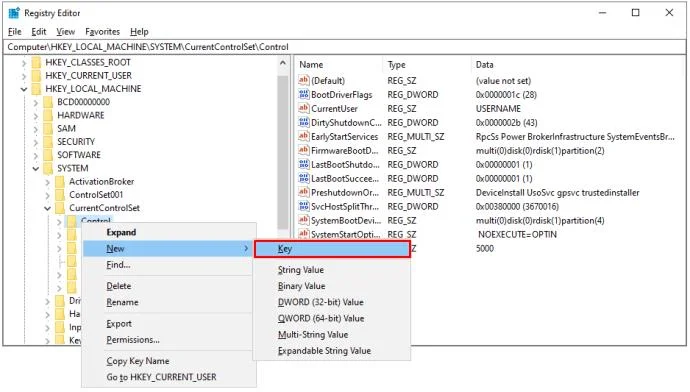
Task: Open the Favorites menu
Action: pyautogui.click(x=103, y=32)
